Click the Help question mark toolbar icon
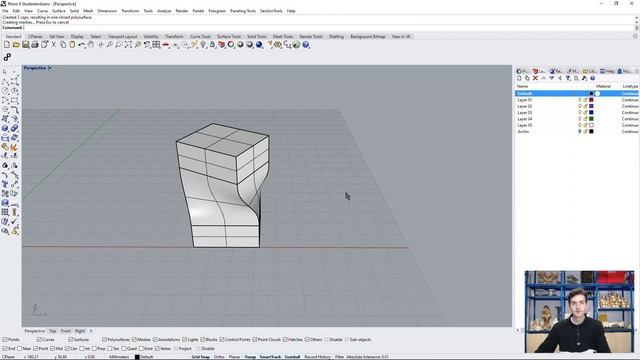This screenshot has height=360, width=640. (306, 45)
